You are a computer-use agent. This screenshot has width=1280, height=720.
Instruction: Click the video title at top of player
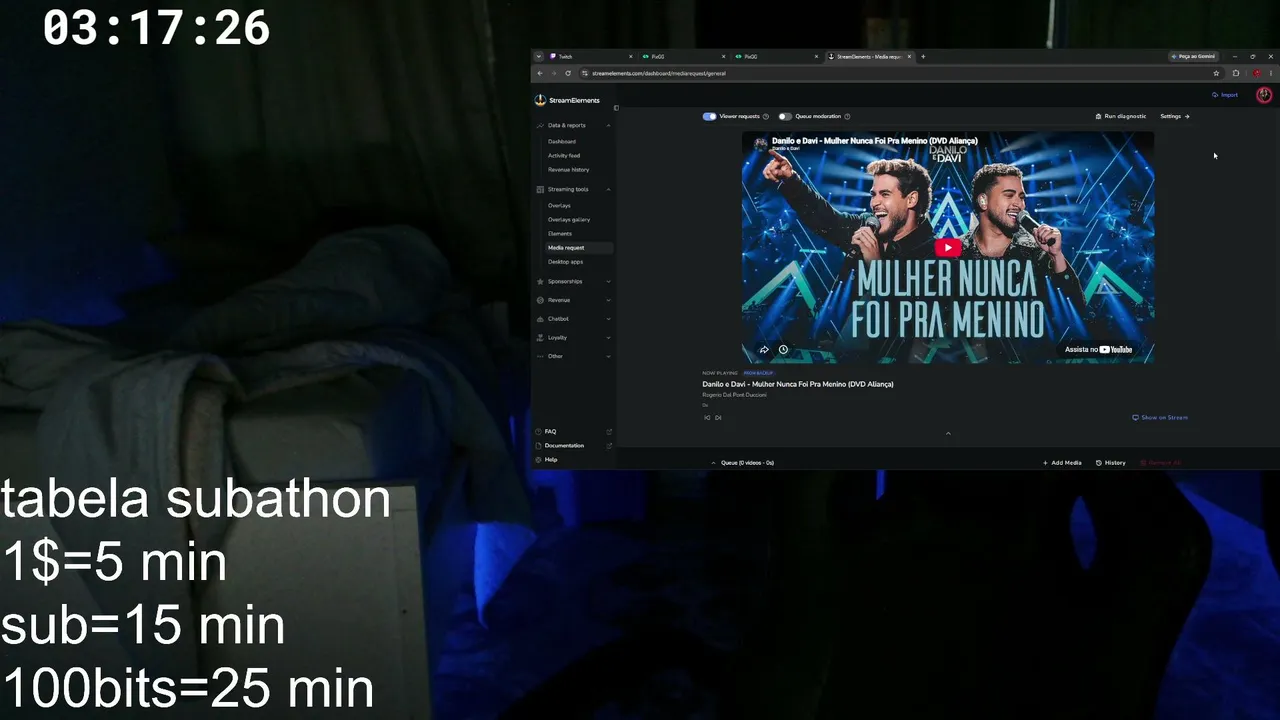(875, 141)
